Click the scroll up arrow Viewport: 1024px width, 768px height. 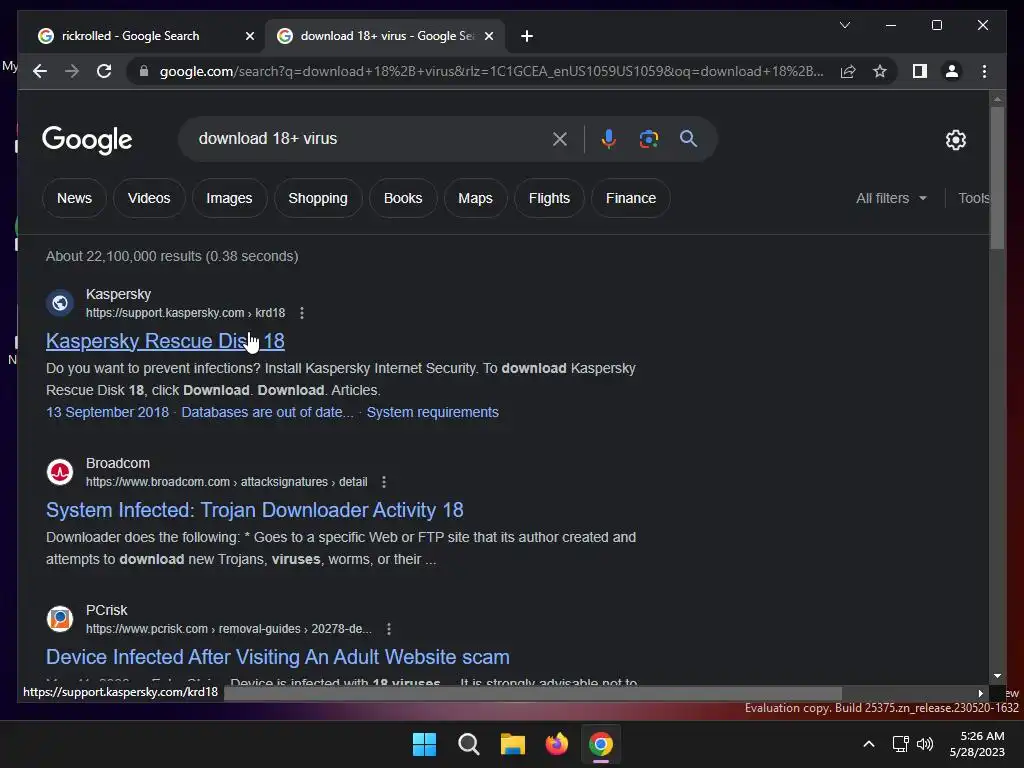click(997, 99)
